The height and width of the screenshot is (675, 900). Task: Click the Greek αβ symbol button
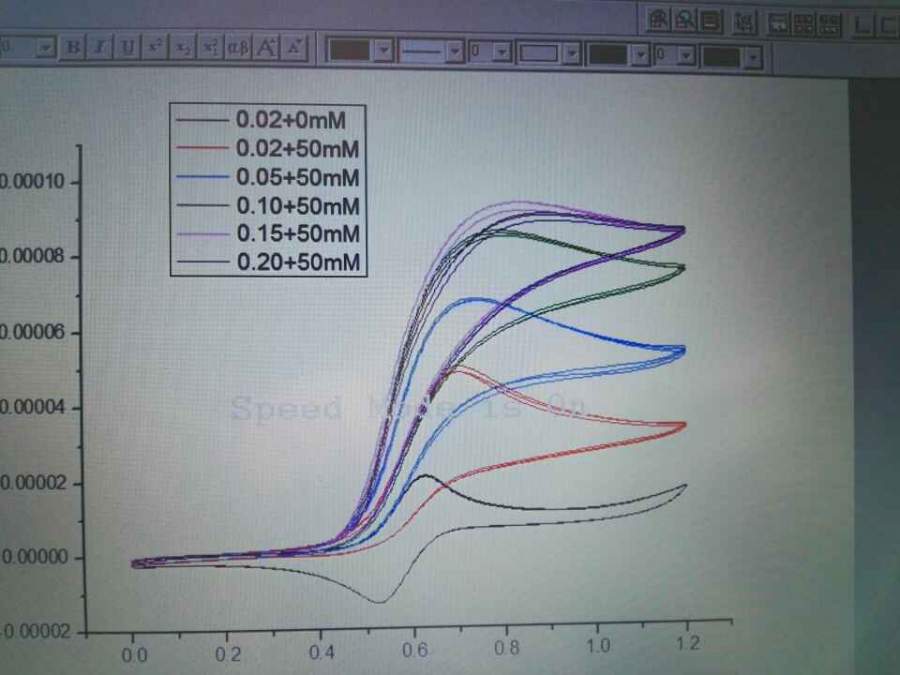(238, 47)
